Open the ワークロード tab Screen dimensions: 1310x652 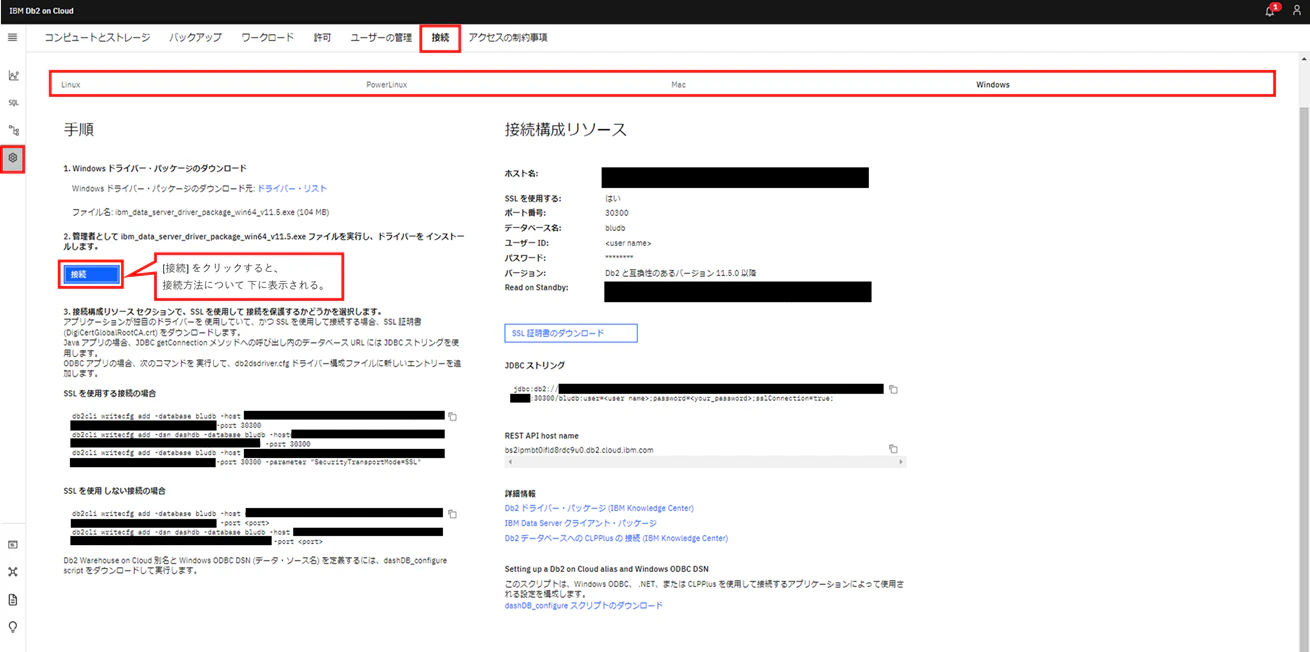[268, 38]
